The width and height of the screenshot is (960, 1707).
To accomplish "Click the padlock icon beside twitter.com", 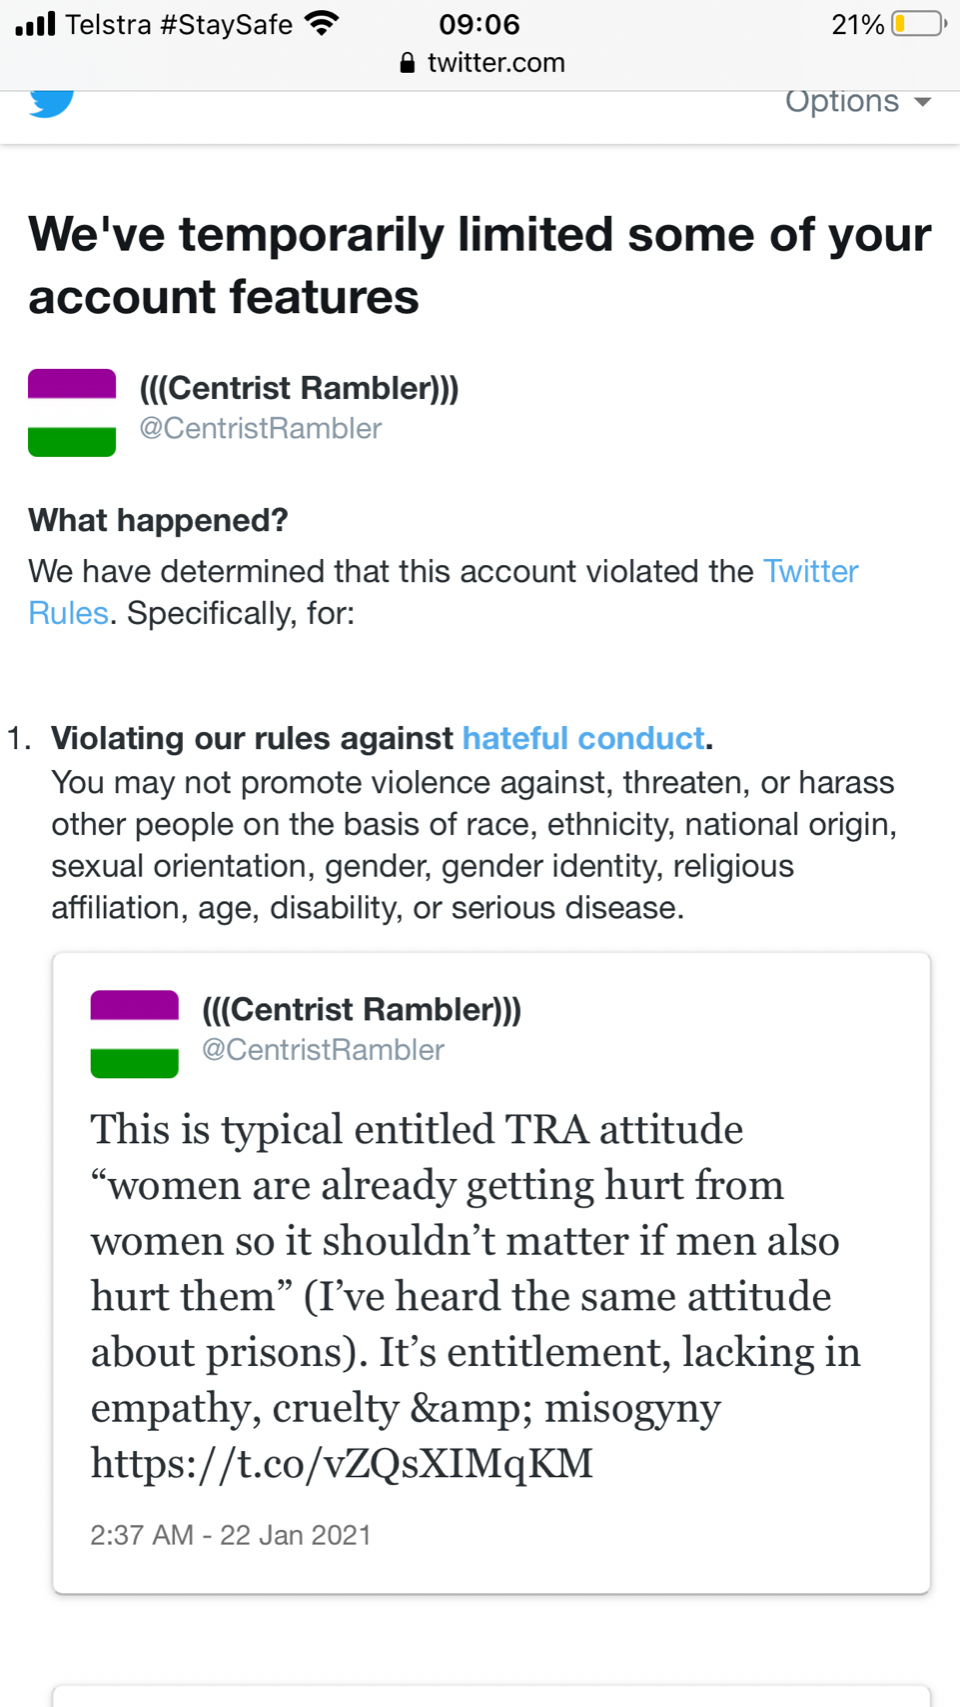I will click(x=407, y=63).
